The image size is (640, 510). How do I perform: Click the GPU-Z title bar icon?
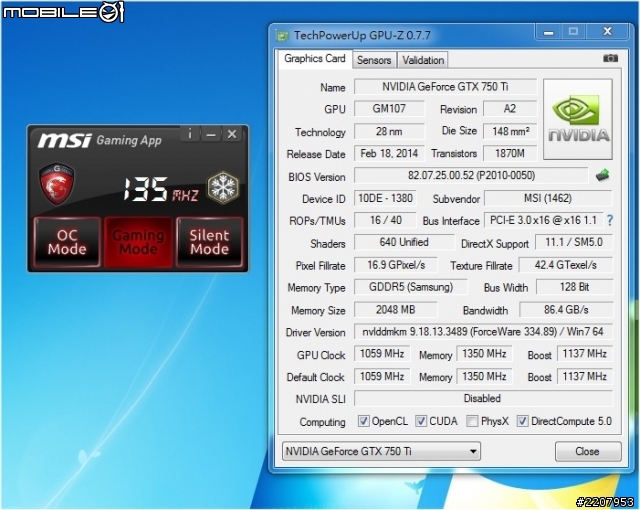tap(282, 36)
